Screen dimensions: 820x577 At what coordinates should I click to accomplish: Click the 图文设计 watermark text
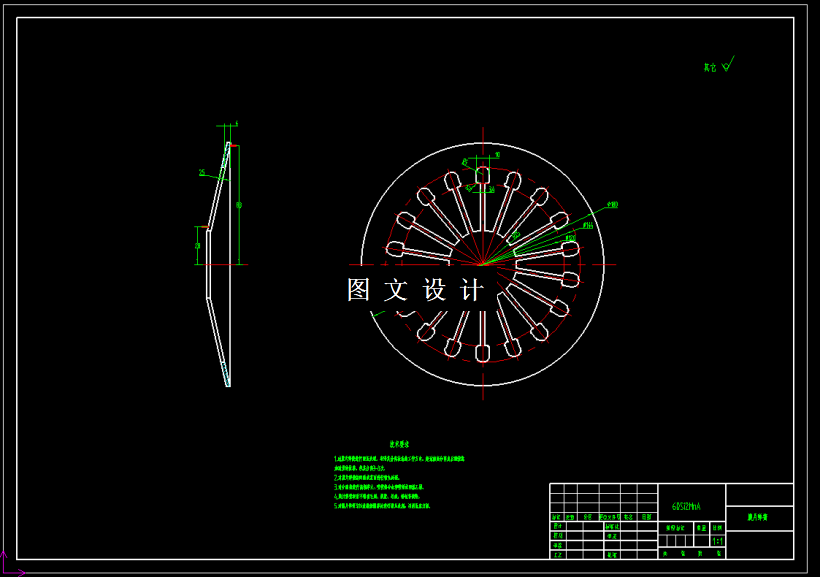(x=415, y=289)
